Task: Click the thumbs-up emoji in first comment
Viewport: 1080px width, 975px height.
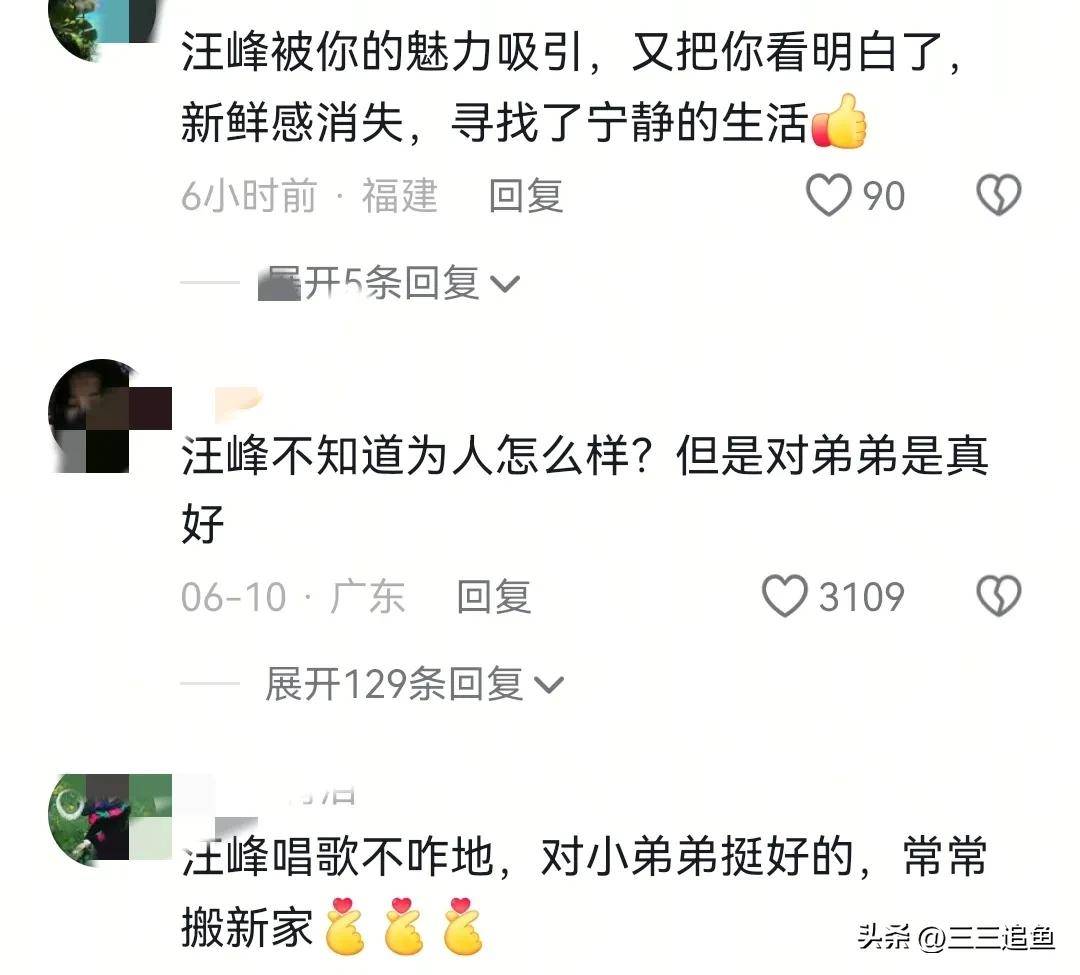Action: (838, 122)
